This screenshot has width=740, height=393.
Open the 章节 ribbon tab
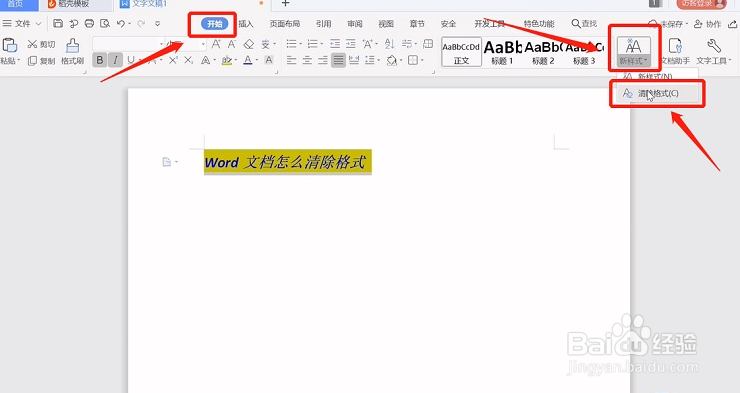tap(417, 24)
